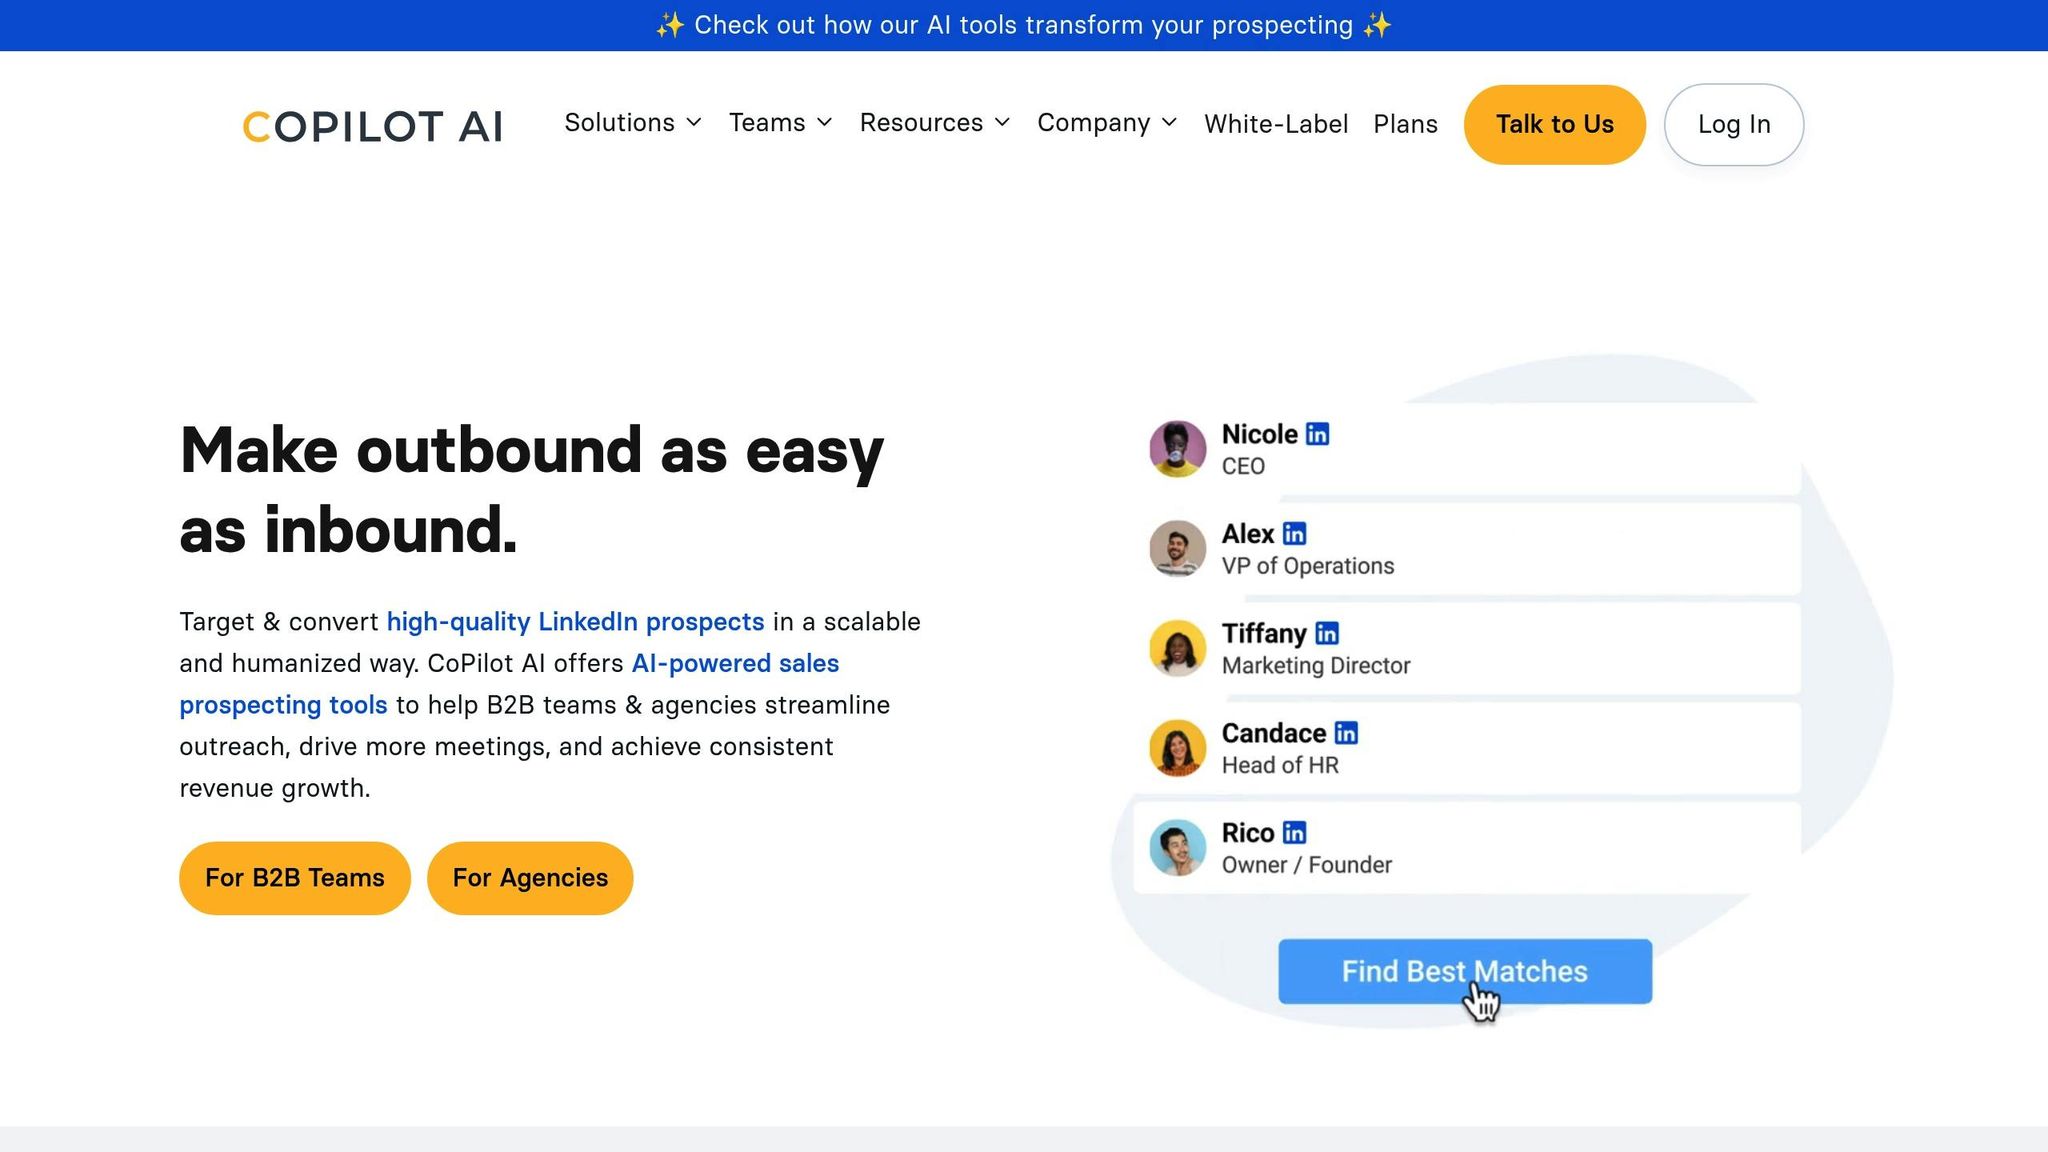Click the CoPilot AI logo
The width and height of the screenshot is (2048, 1152).
coord(372,126)
